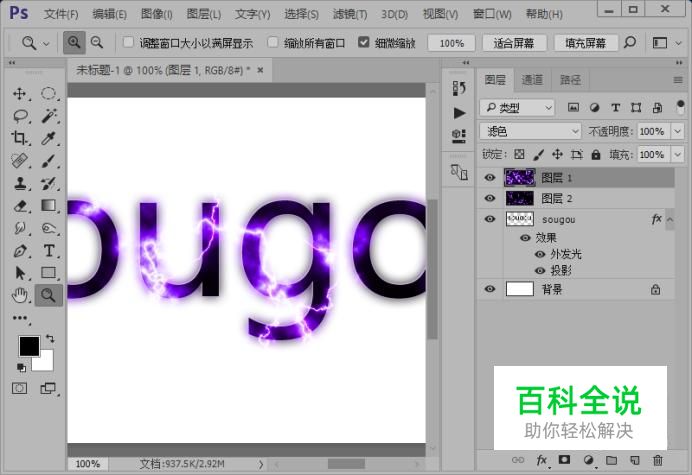Choose Zoom Out mode in options bar
This screenshot has height=475, width=692.
[x=97, y=43]
